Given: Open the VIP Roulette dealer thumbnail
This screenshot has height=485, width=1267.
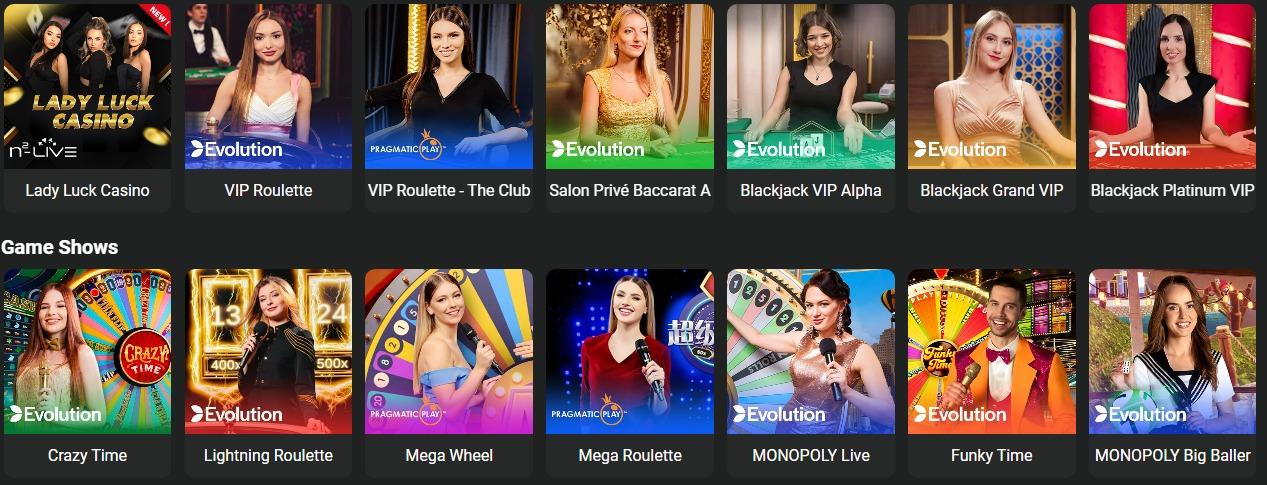Looking at the screenshot, I should tap(268, 86).
